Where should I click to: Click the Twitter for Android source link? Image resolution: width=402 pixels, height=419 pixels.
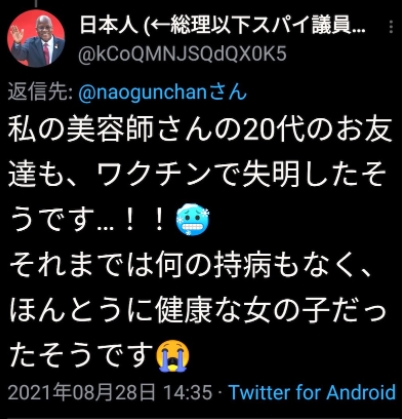pyautogui.click(x=312, y=392)
